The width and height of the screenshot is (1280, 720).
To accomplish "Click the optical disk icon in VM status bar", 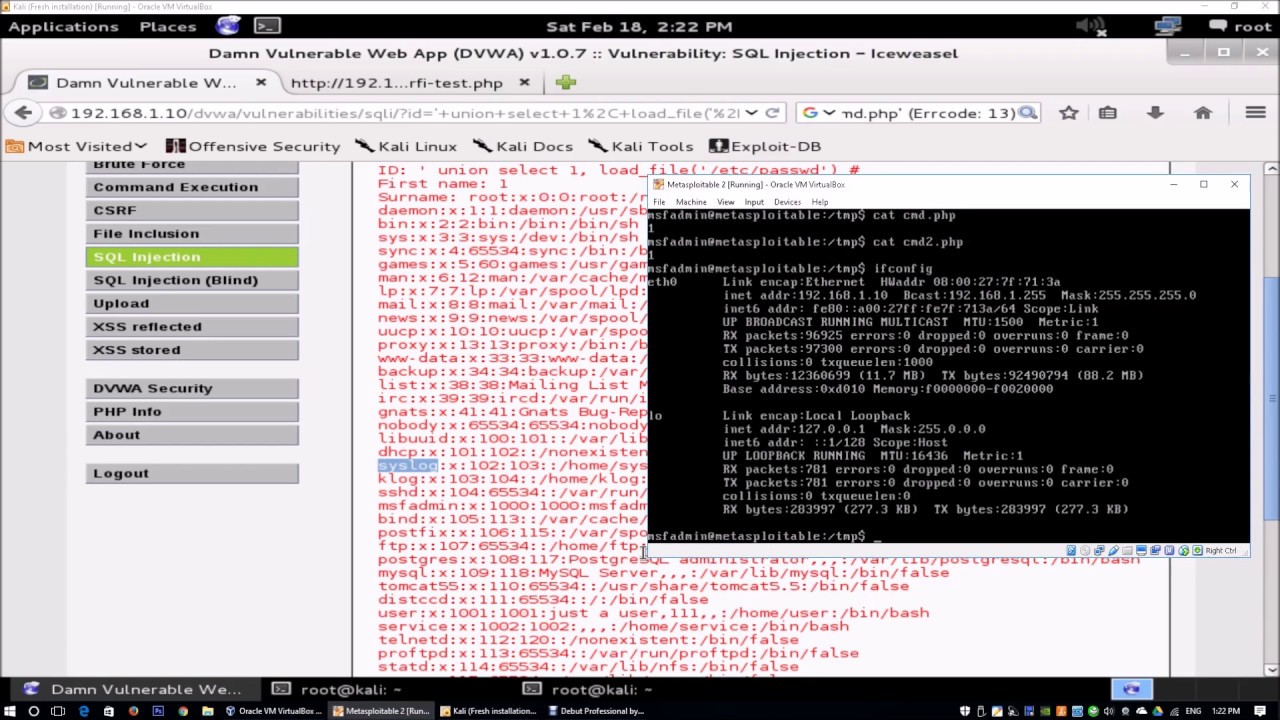I will pos(1085,551).
